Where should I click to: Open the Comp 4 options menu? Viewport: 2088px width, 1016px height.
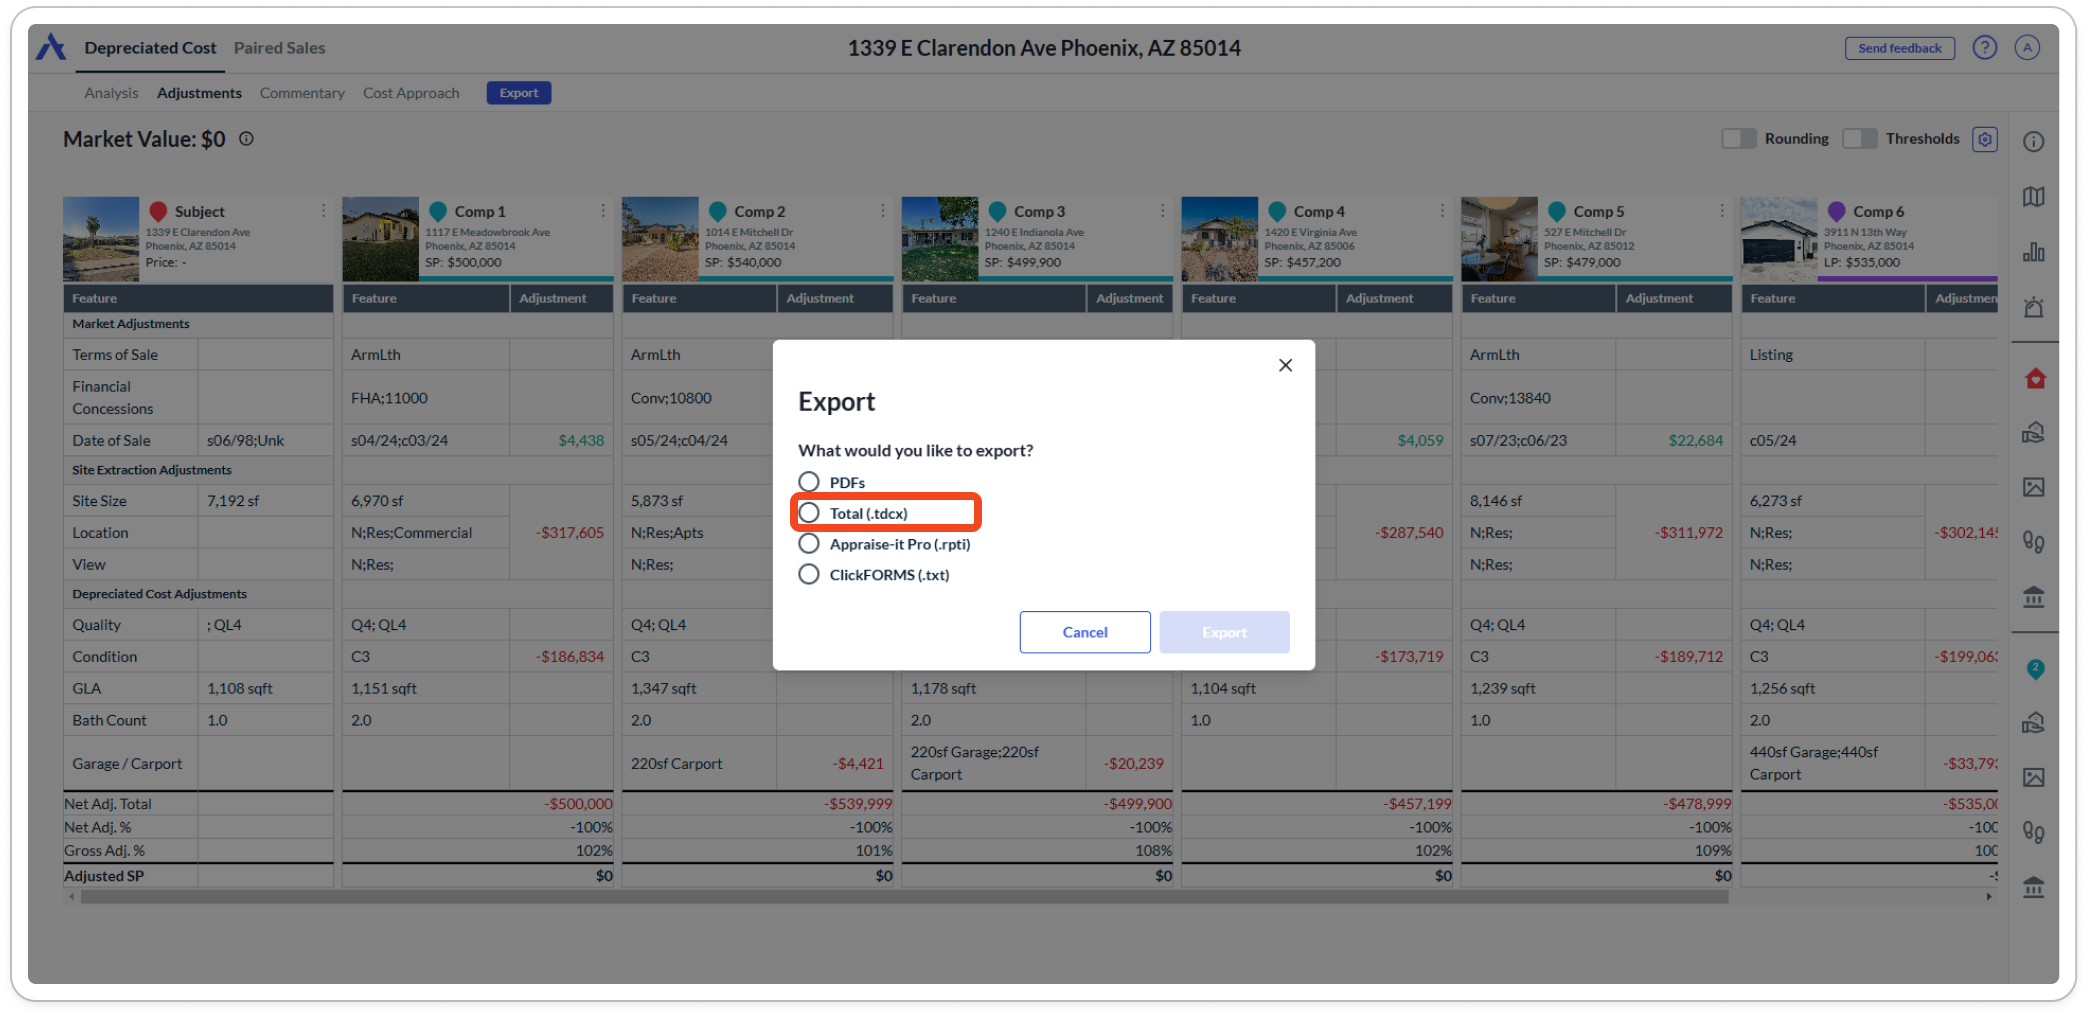(1442, 211)
